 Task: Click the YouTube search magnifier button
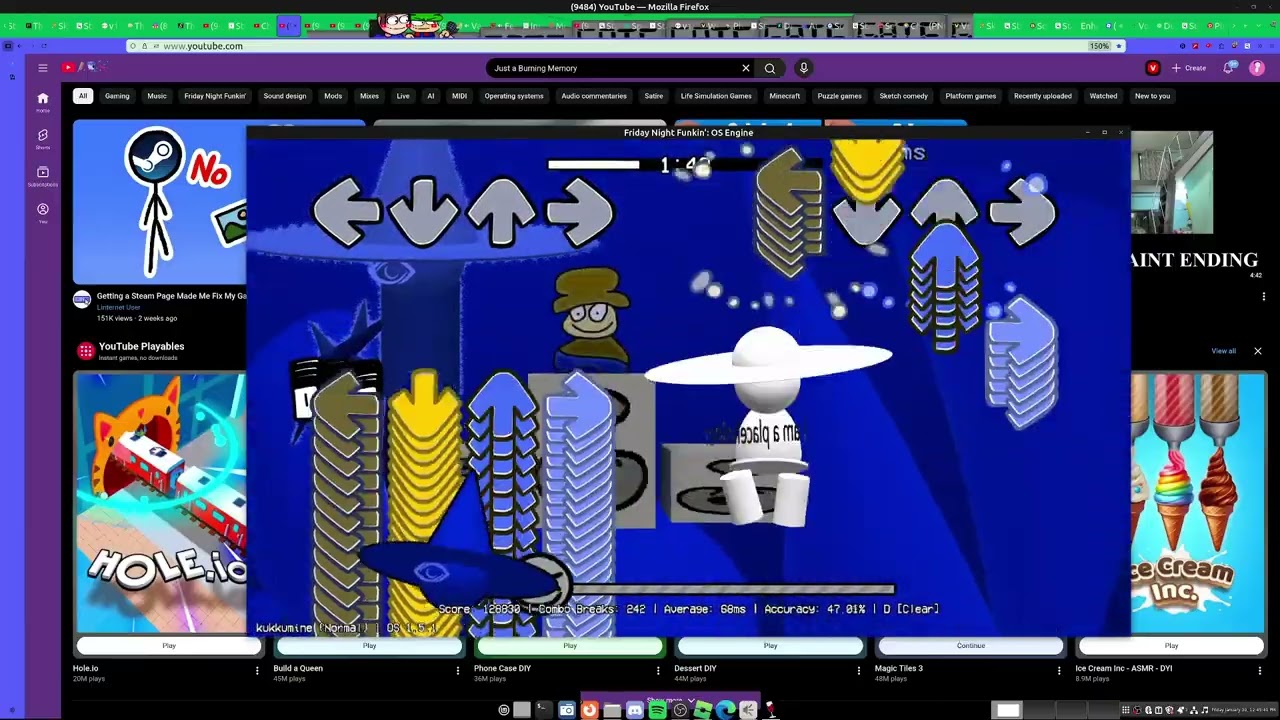pyautogui.click(x=770, y=68)
